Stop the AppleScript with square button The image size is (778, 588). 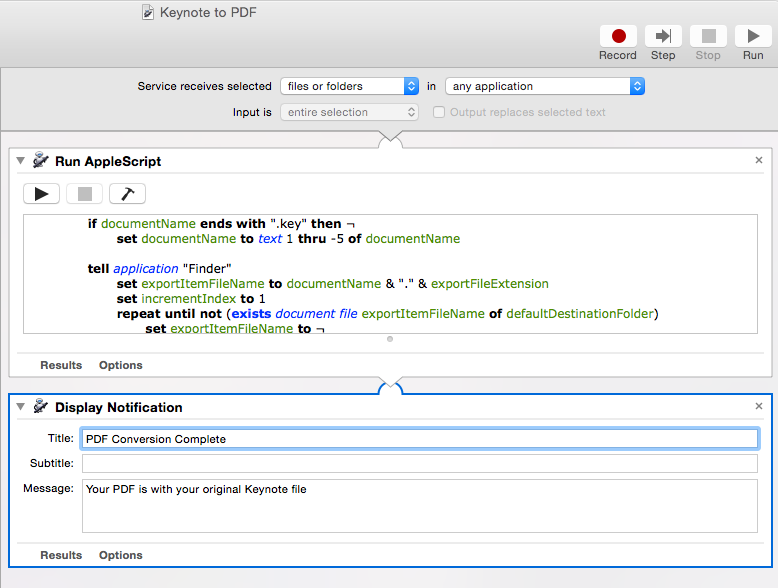click(x=84, y=194)
